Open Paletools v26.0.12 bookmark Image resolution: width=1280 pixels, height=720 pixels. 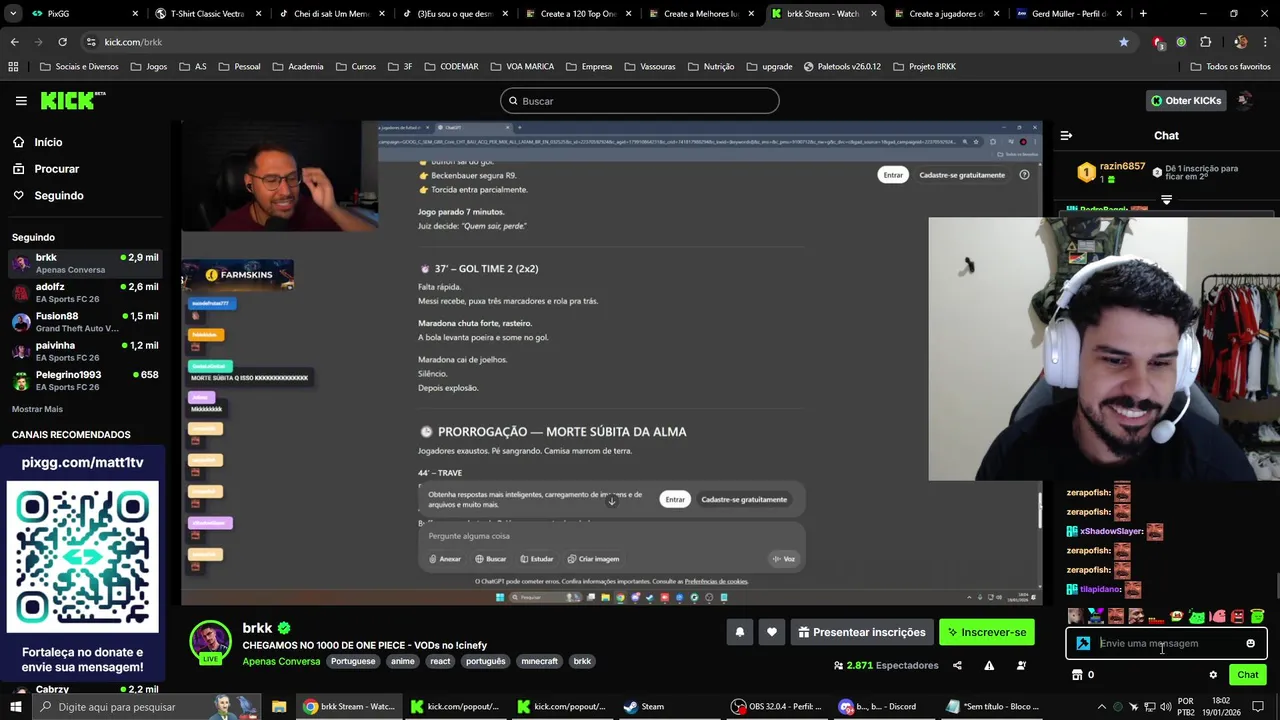[842, 66]
